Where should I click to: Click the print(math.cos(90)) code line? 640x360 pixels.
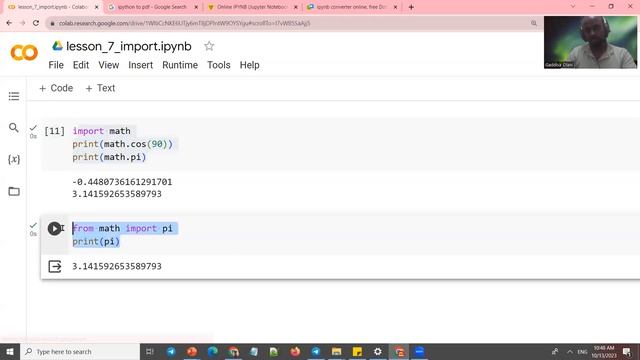coord(122,144)
